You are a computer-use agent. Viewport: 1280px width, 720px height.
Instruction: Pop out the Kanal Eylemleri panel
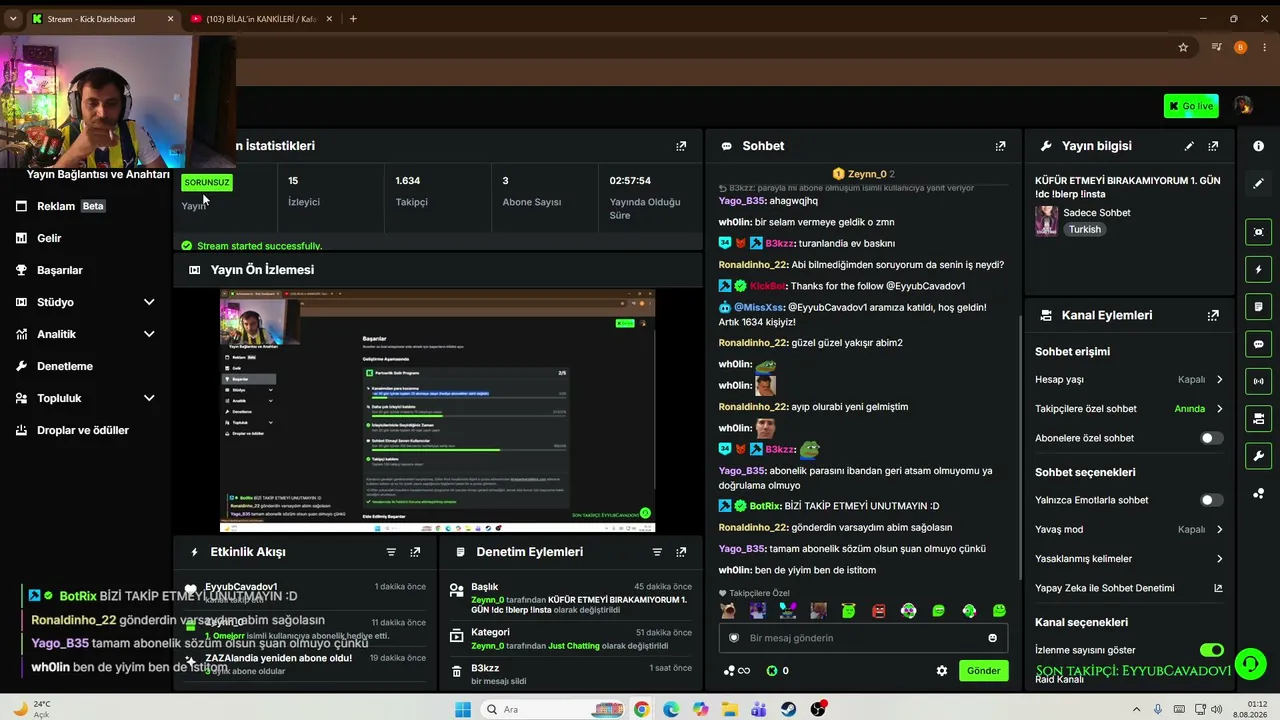point(1213,315)
